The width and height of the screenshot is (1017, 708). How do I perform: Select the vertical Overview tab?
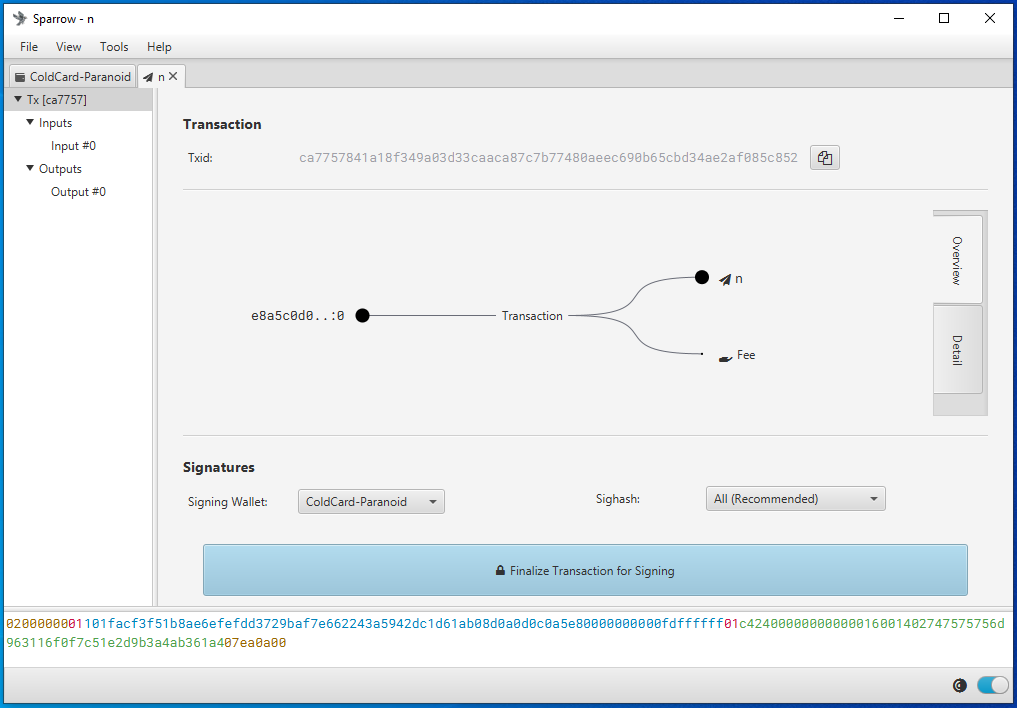(957, 259)
